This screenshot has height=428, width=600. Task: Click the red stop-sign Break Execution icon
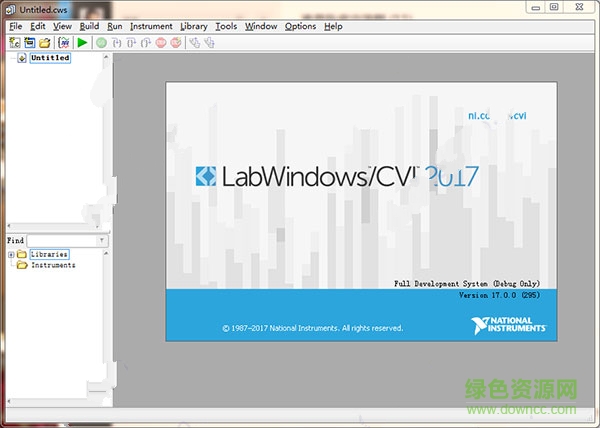161,43
